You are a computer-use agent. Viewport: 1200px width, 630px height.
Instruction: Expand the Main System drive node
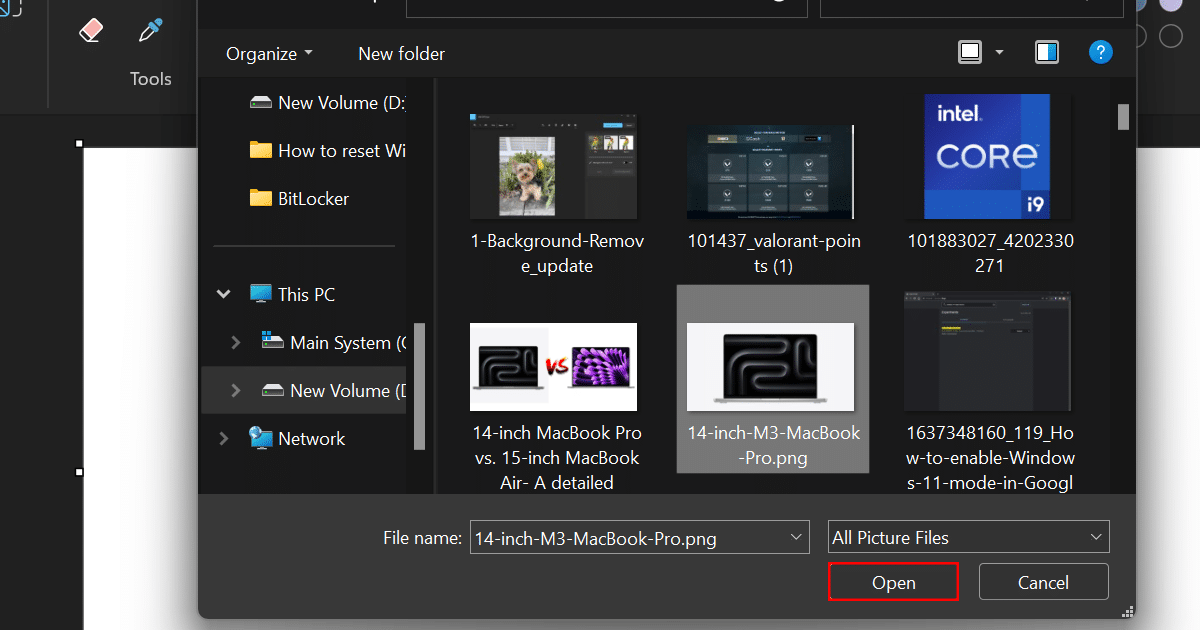pyautogui.click(x=236, y=343)
